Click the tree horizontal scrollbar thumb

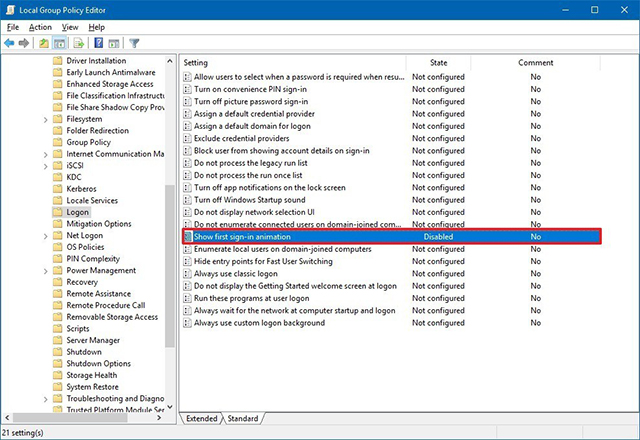tap(69, 418)
